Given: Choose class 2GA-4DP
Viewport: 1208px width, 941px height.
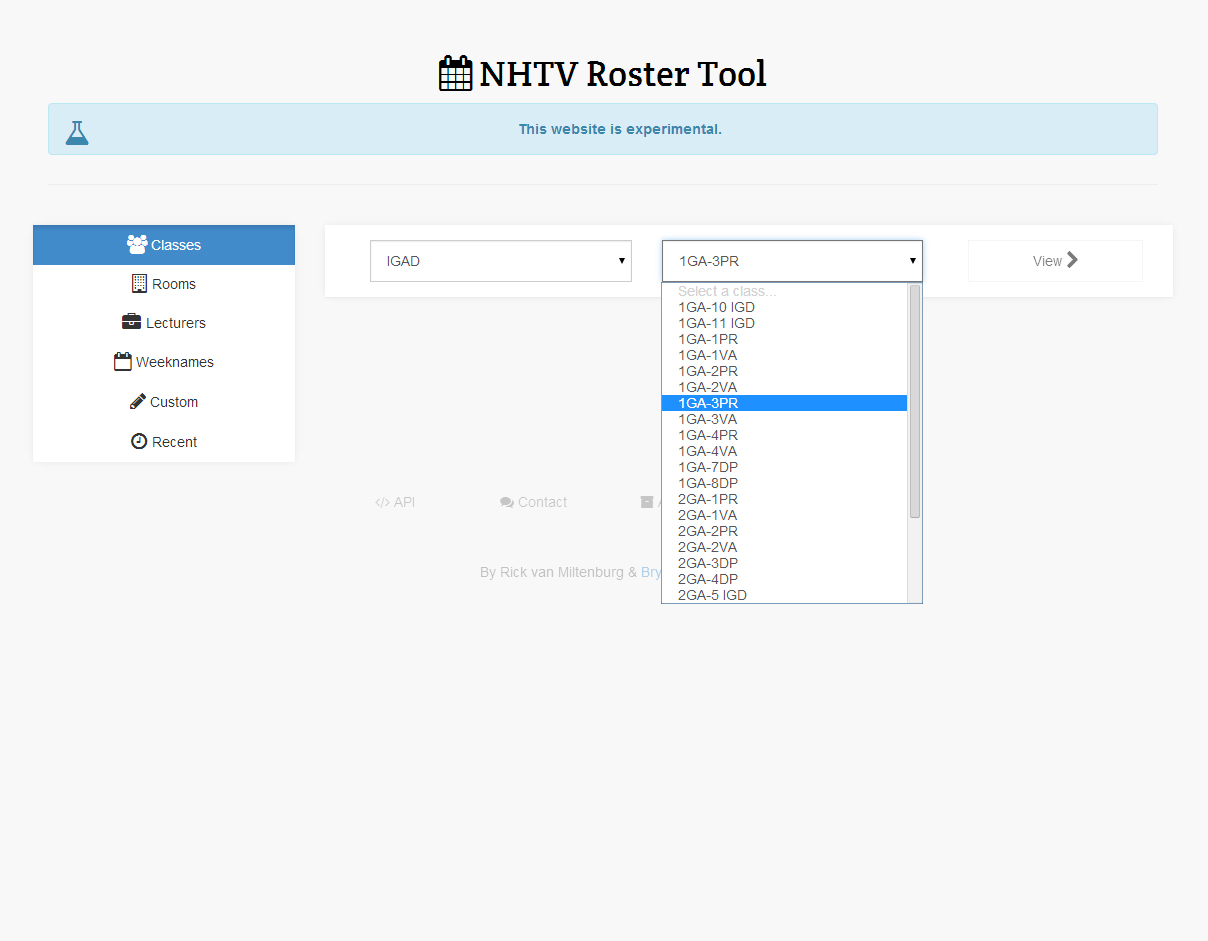Looking at the screenshot, I should click(784, 579).
